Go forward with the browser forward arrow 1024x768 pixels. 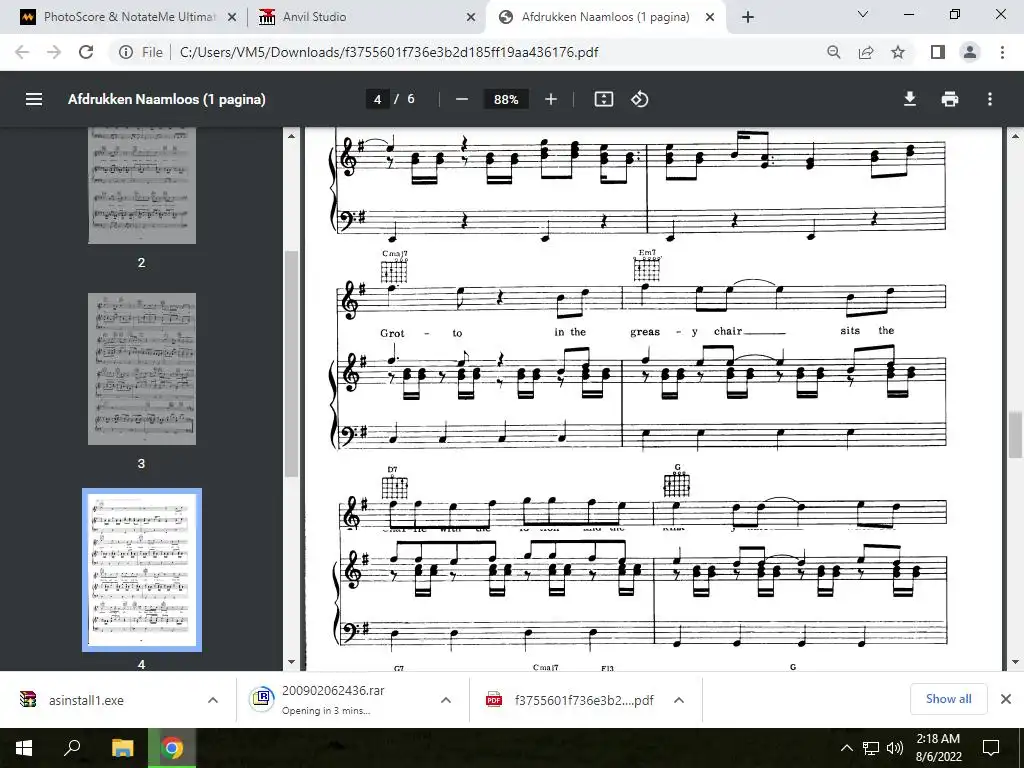tap(54, 52)
